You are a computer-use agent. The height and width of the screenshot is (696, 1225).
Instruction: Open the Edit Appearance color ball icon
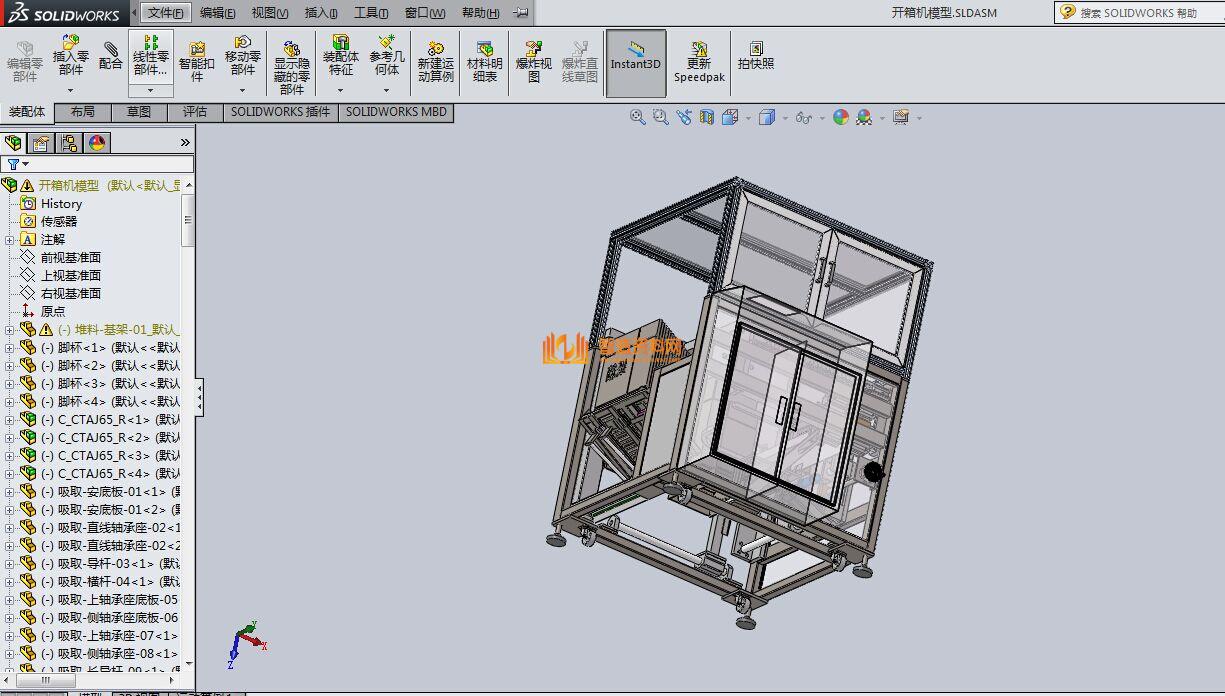pos(841,117)
